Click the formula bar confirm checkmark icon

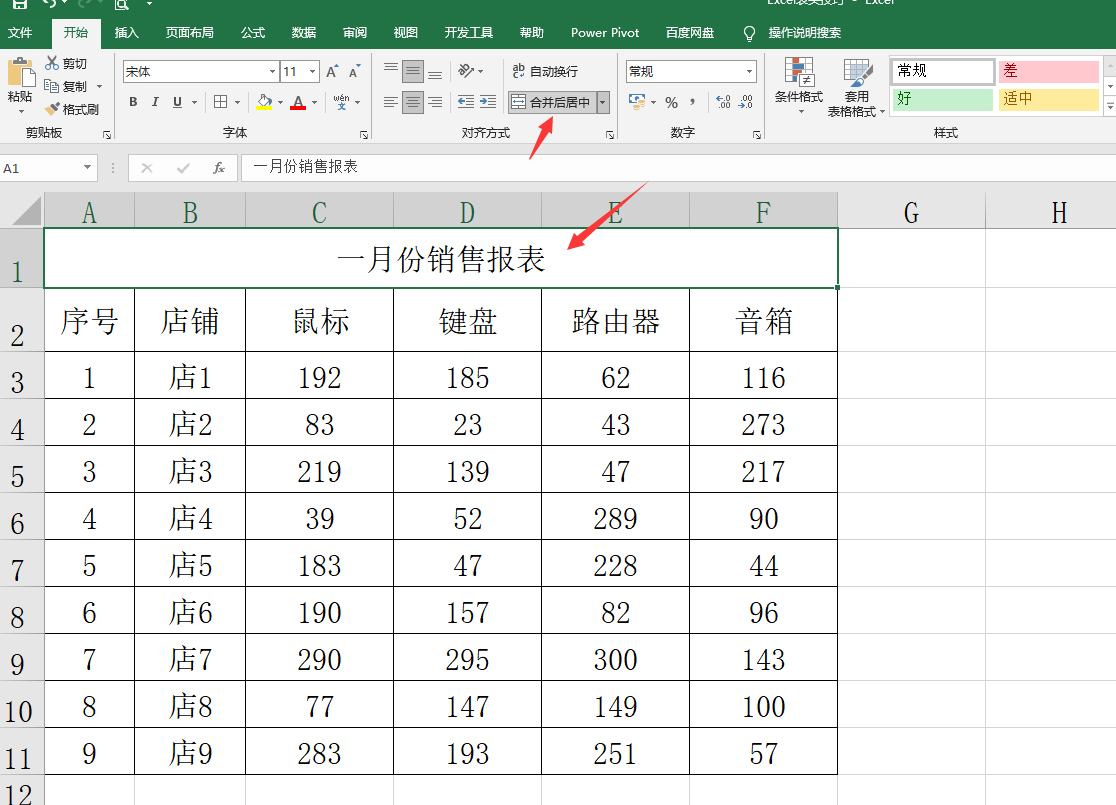[x=183, y=168]
